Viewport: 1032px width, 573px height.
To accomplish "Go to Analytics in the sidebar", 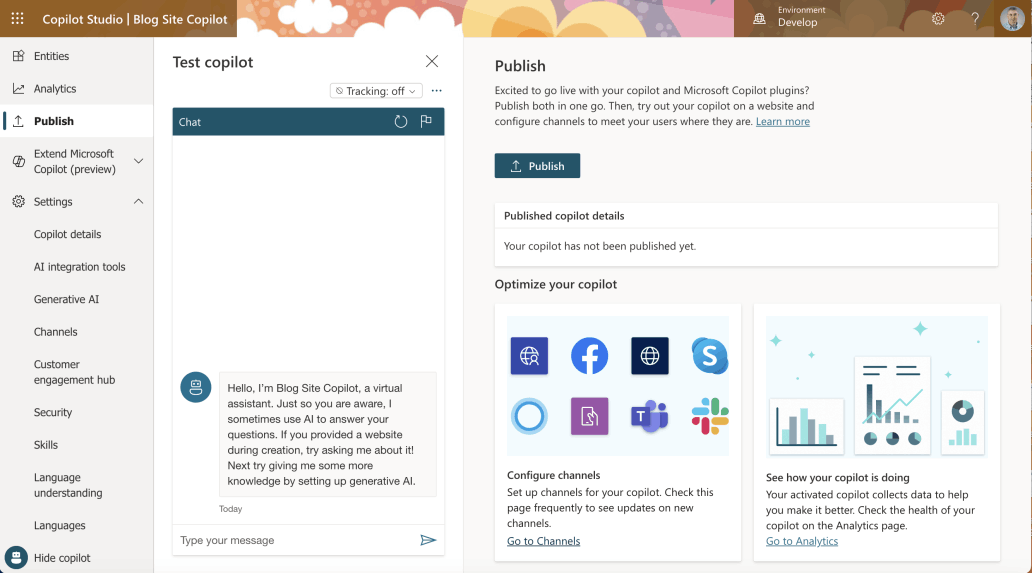I will (x=55, y=89).
